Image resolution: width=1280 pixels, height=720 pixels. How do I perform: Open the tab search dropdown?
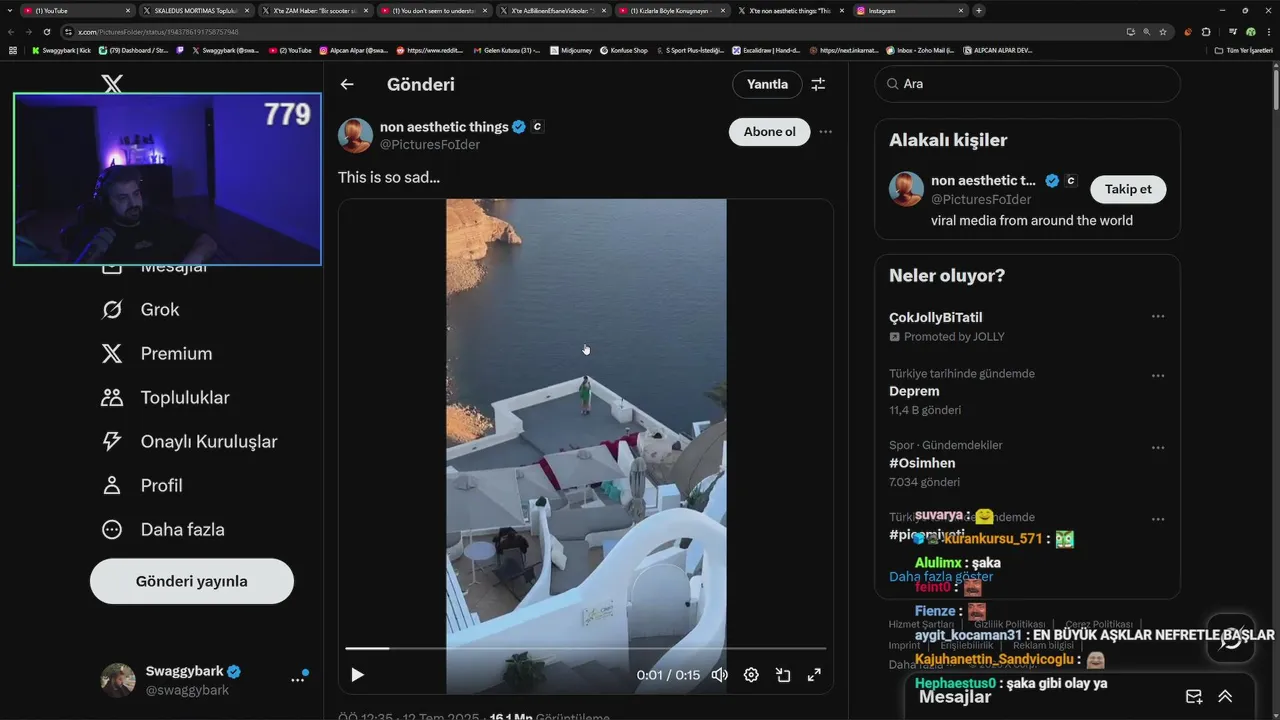(10, 10)
